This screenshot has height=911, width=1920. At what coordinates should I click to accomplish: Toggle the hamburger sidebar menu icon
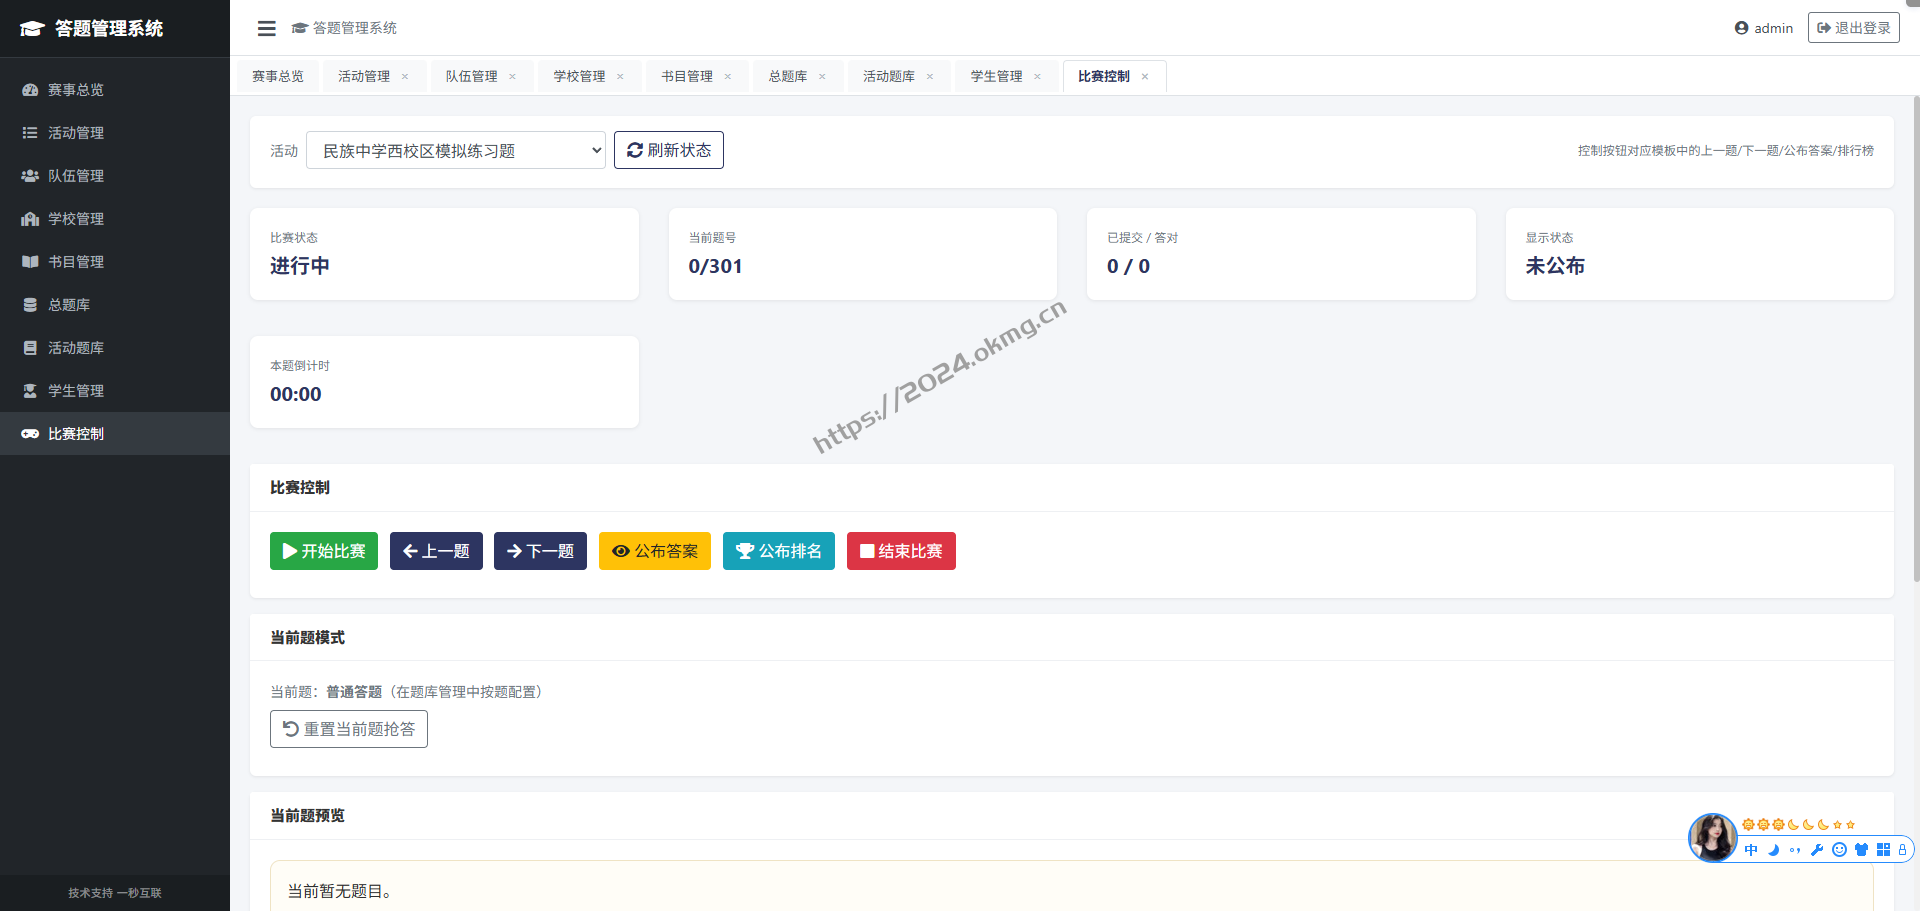(x=266, y=28)
